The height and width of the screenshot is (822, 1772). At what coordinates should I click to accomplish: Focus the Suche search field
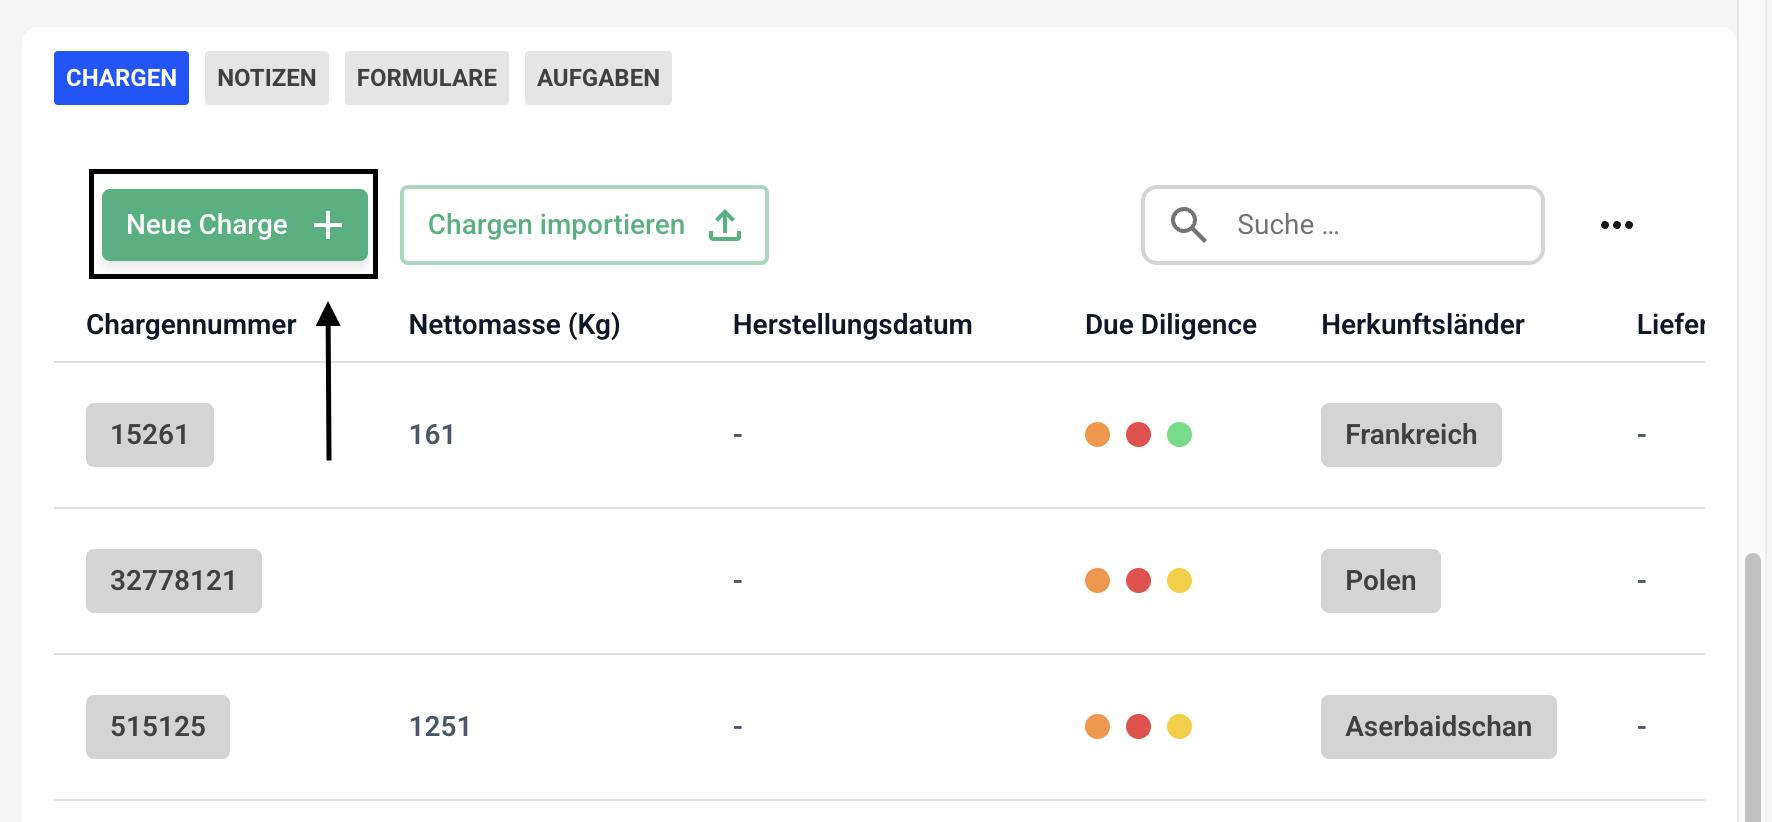tap(1343, 225)
